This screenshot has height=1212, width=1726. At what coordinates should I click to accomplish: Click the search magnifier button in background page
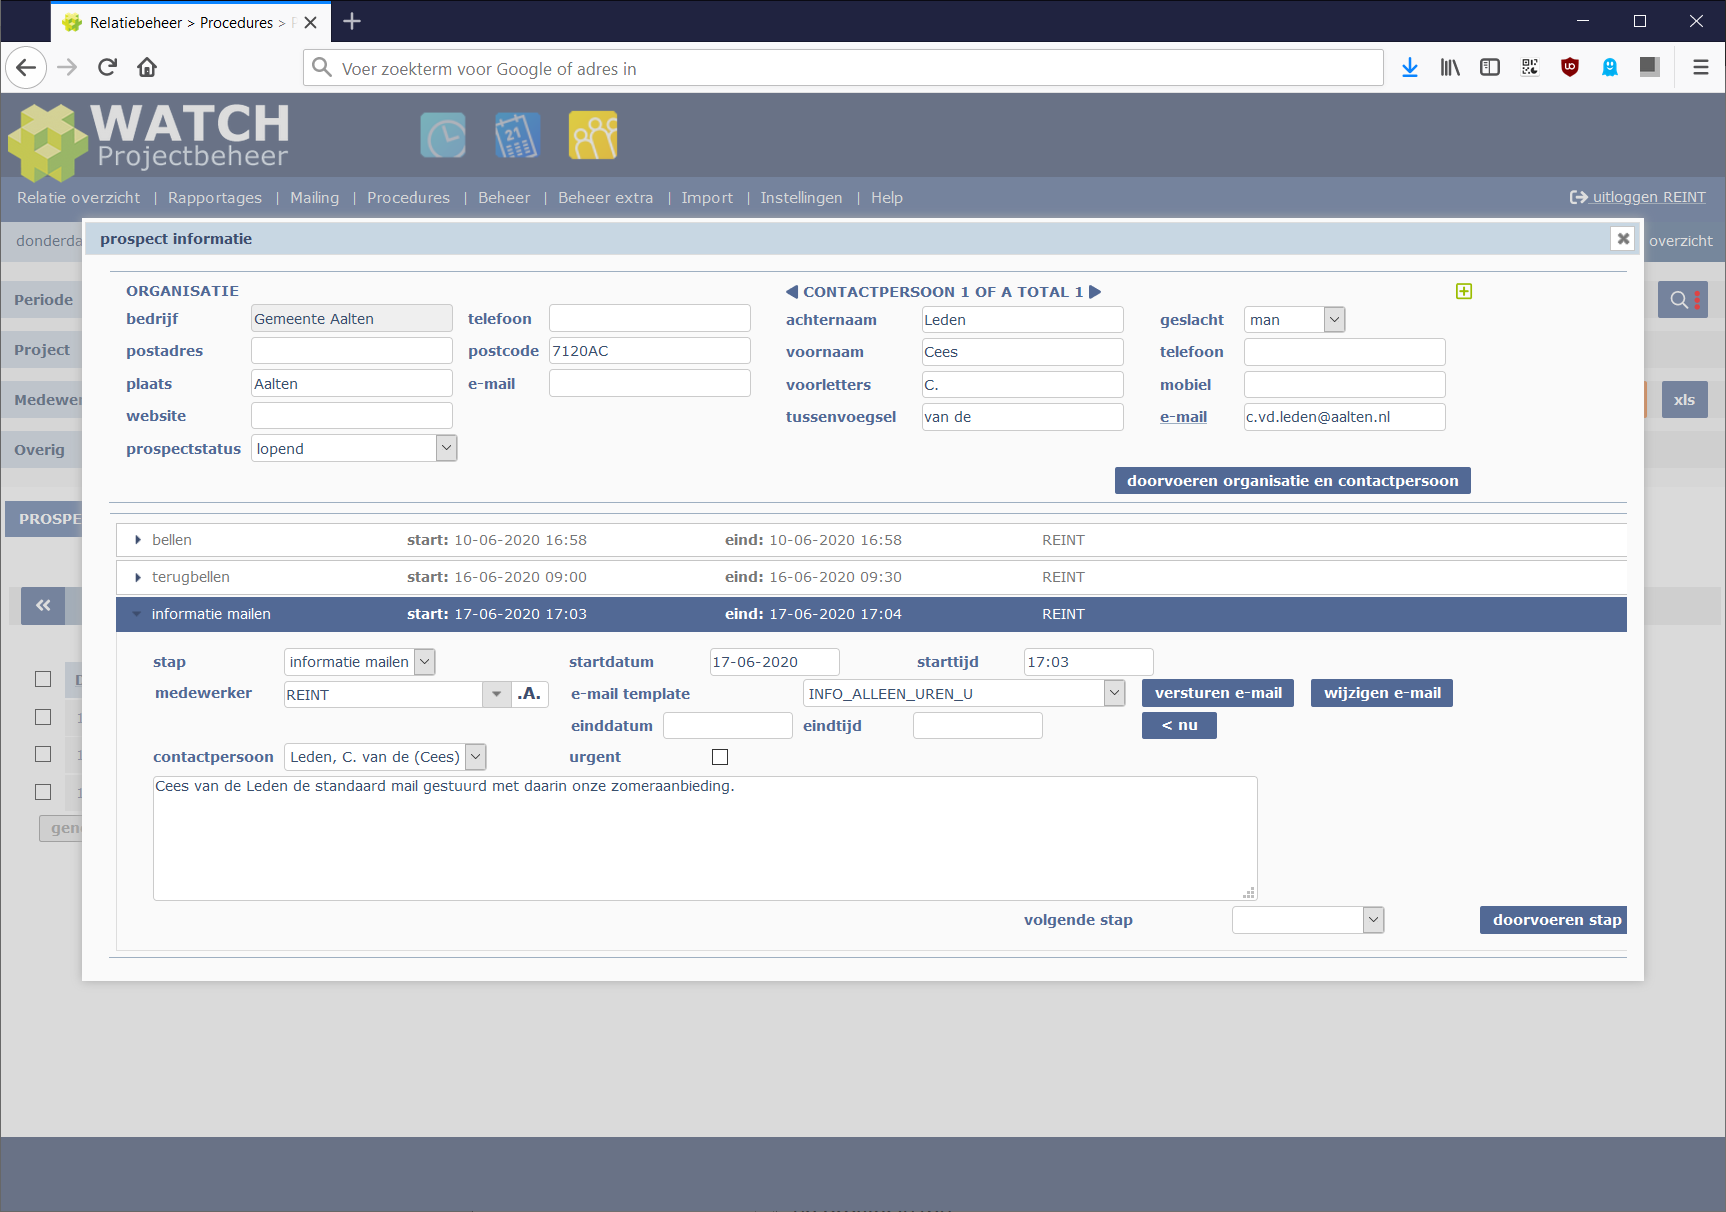click(x=1683, y=299)
